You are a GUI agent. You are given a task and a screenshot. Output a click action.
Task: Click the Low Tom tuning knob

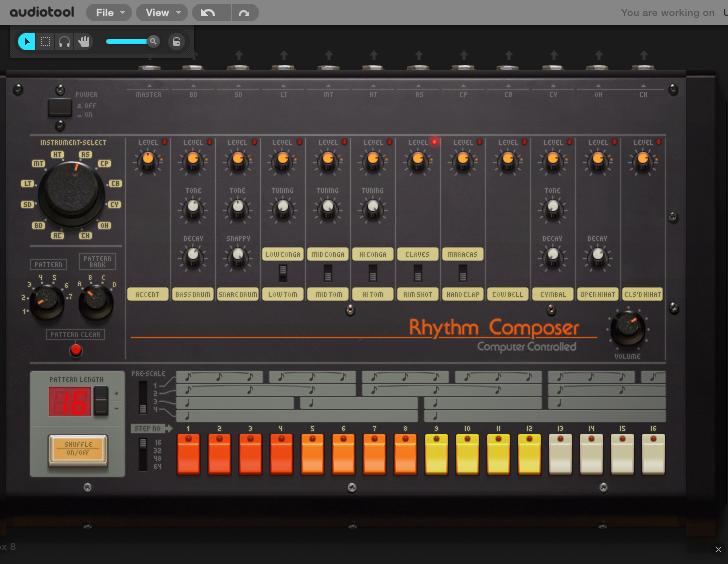click(x=282, y=208)
